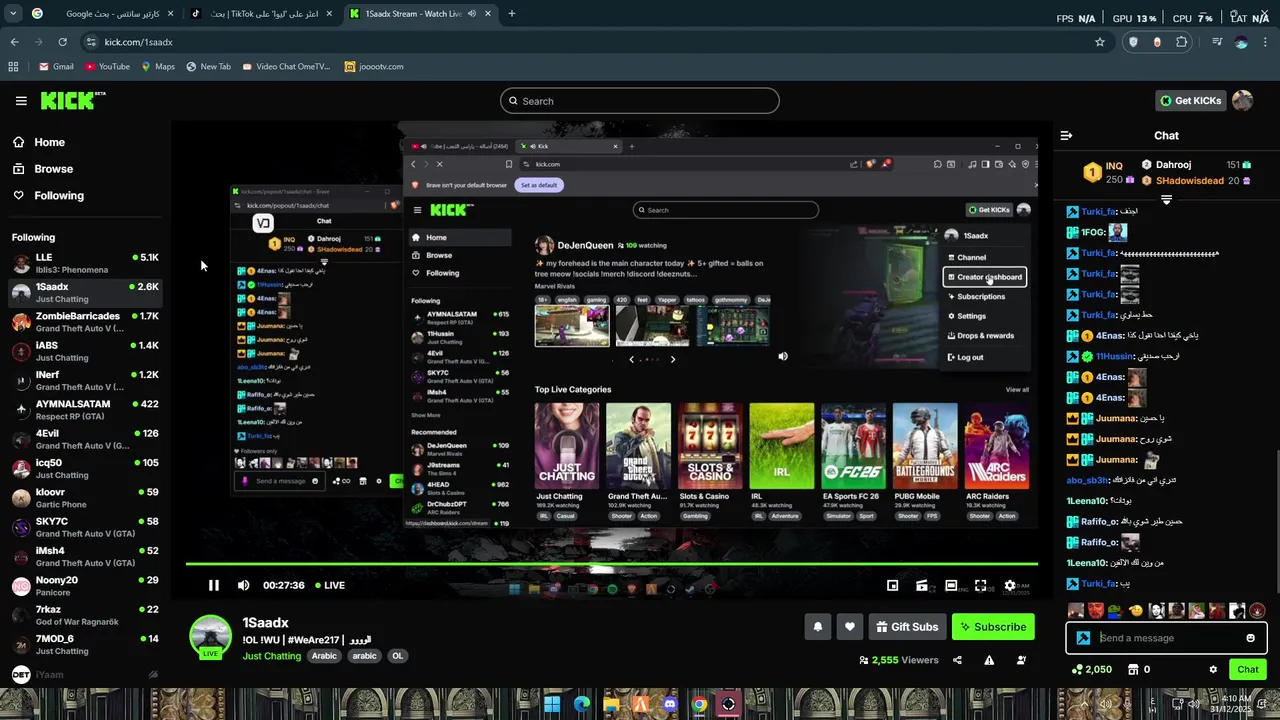Click the Send a message input

pyautogui.click(x=1166, y=638)
